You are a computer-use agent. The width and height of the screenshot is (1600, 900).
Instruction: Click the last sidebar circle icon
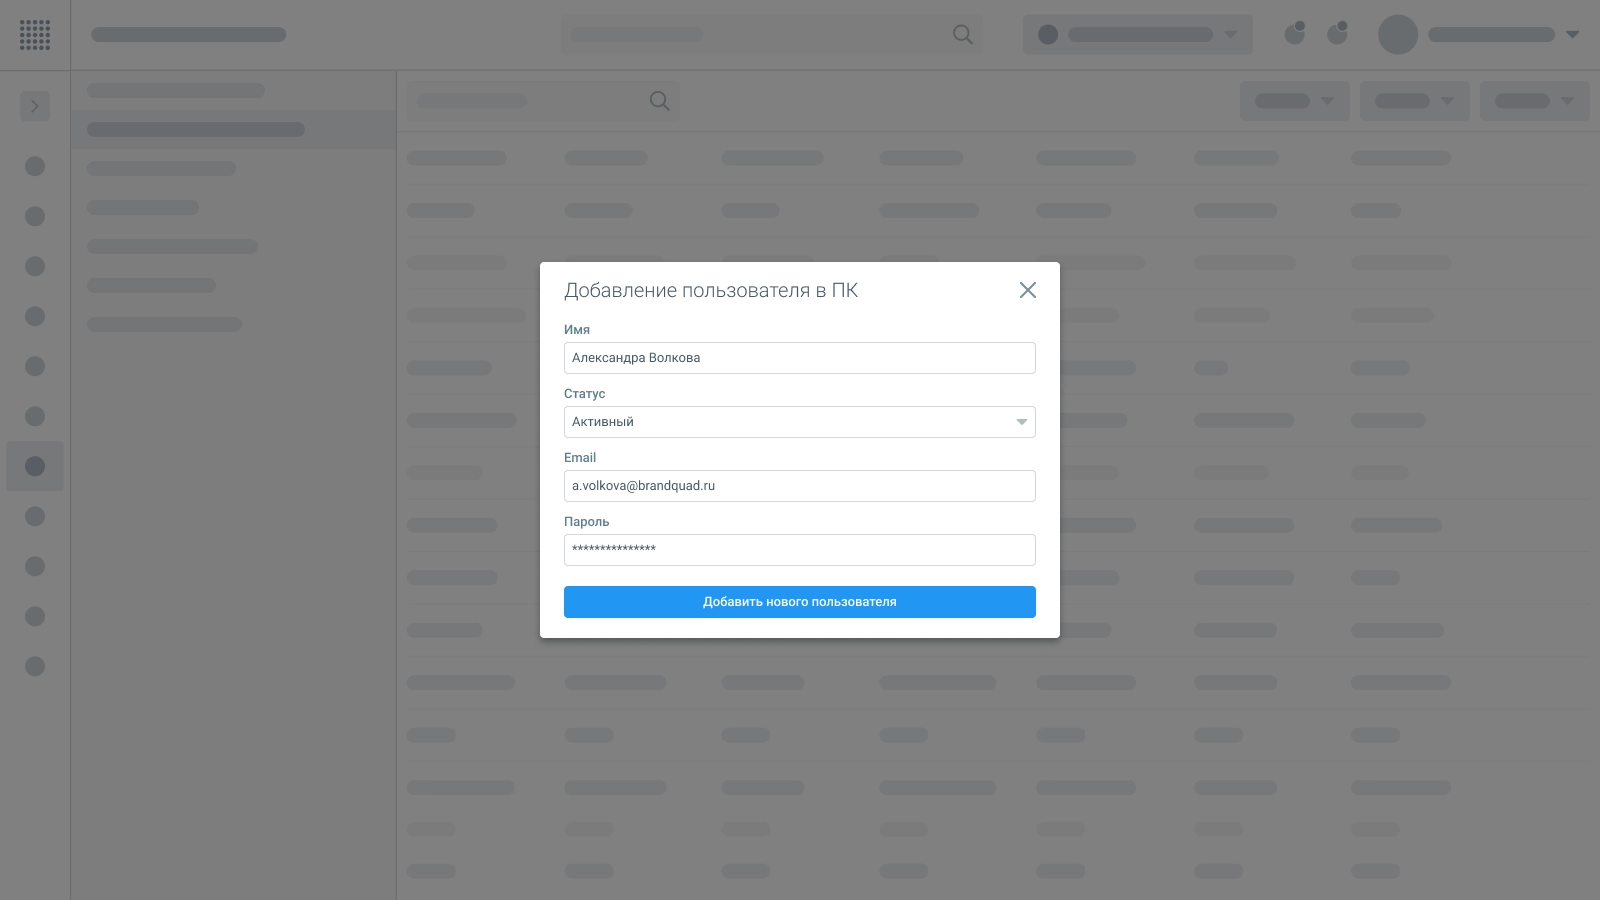coord(35,666)
